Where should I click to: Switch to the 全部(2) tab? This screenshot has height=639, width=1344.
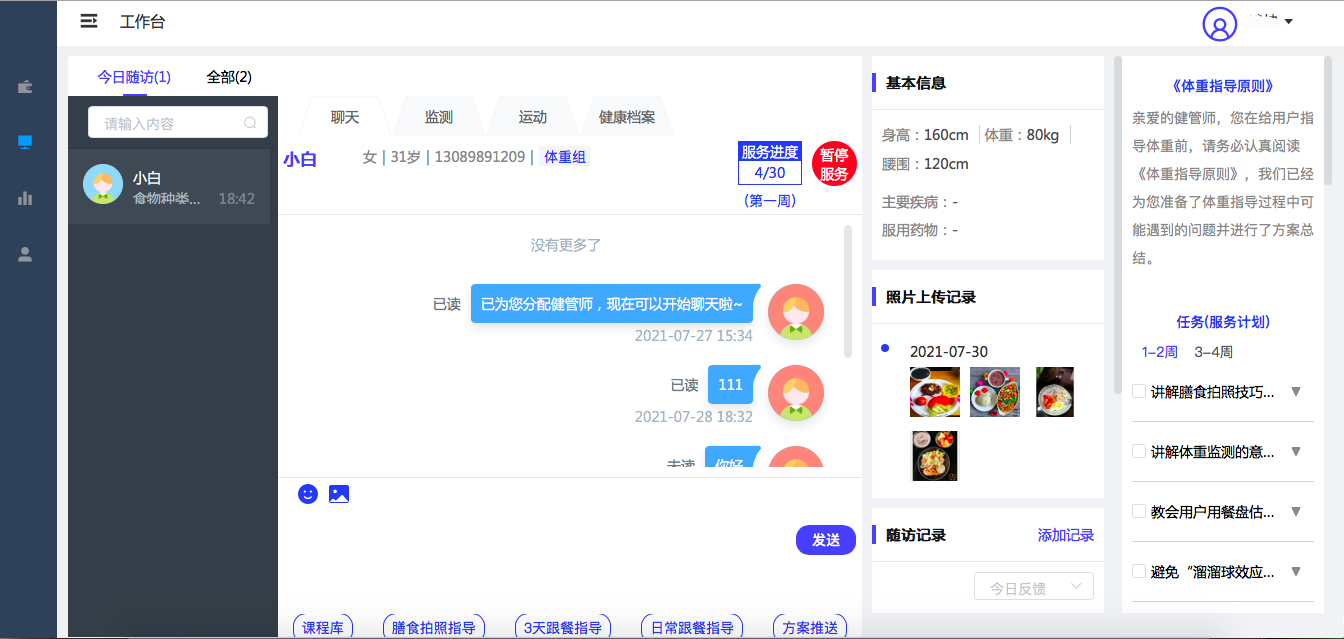(x=229, y=77)
